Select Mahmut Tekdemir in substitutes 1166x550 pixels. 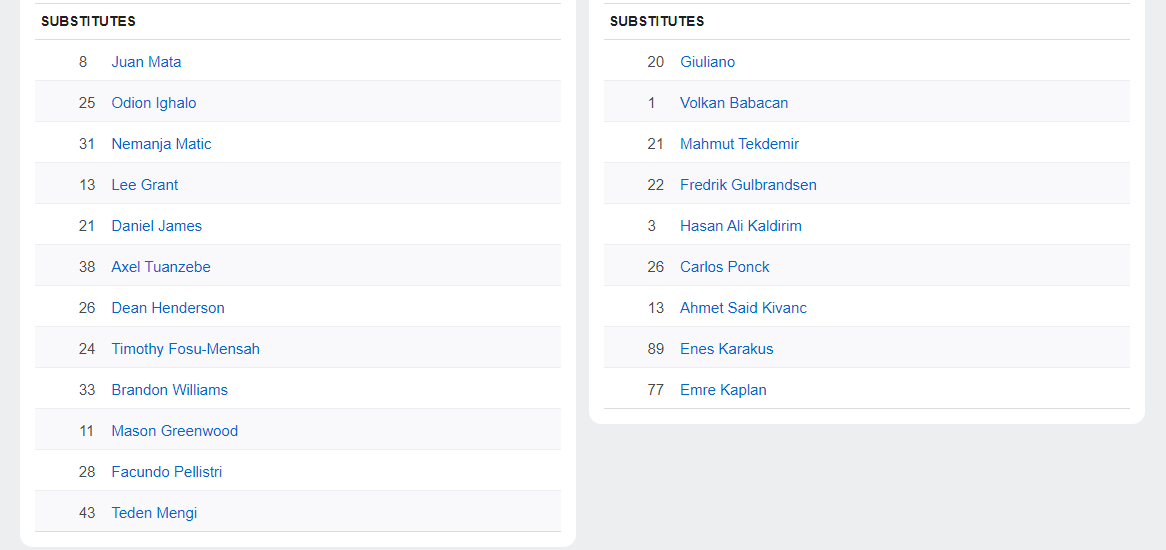click(739, 144)
